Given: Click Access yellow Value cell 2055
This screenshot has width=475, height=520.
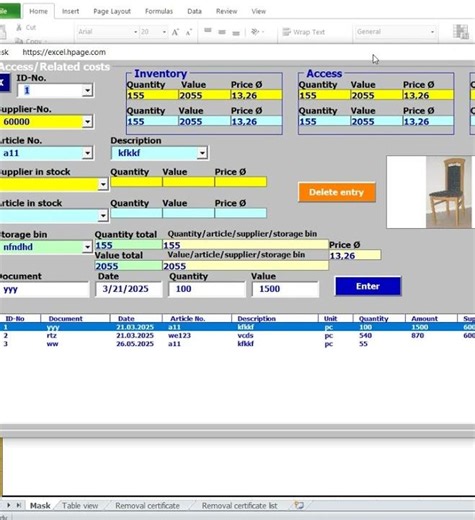Looking at the screenshot, I should point(376,96).
